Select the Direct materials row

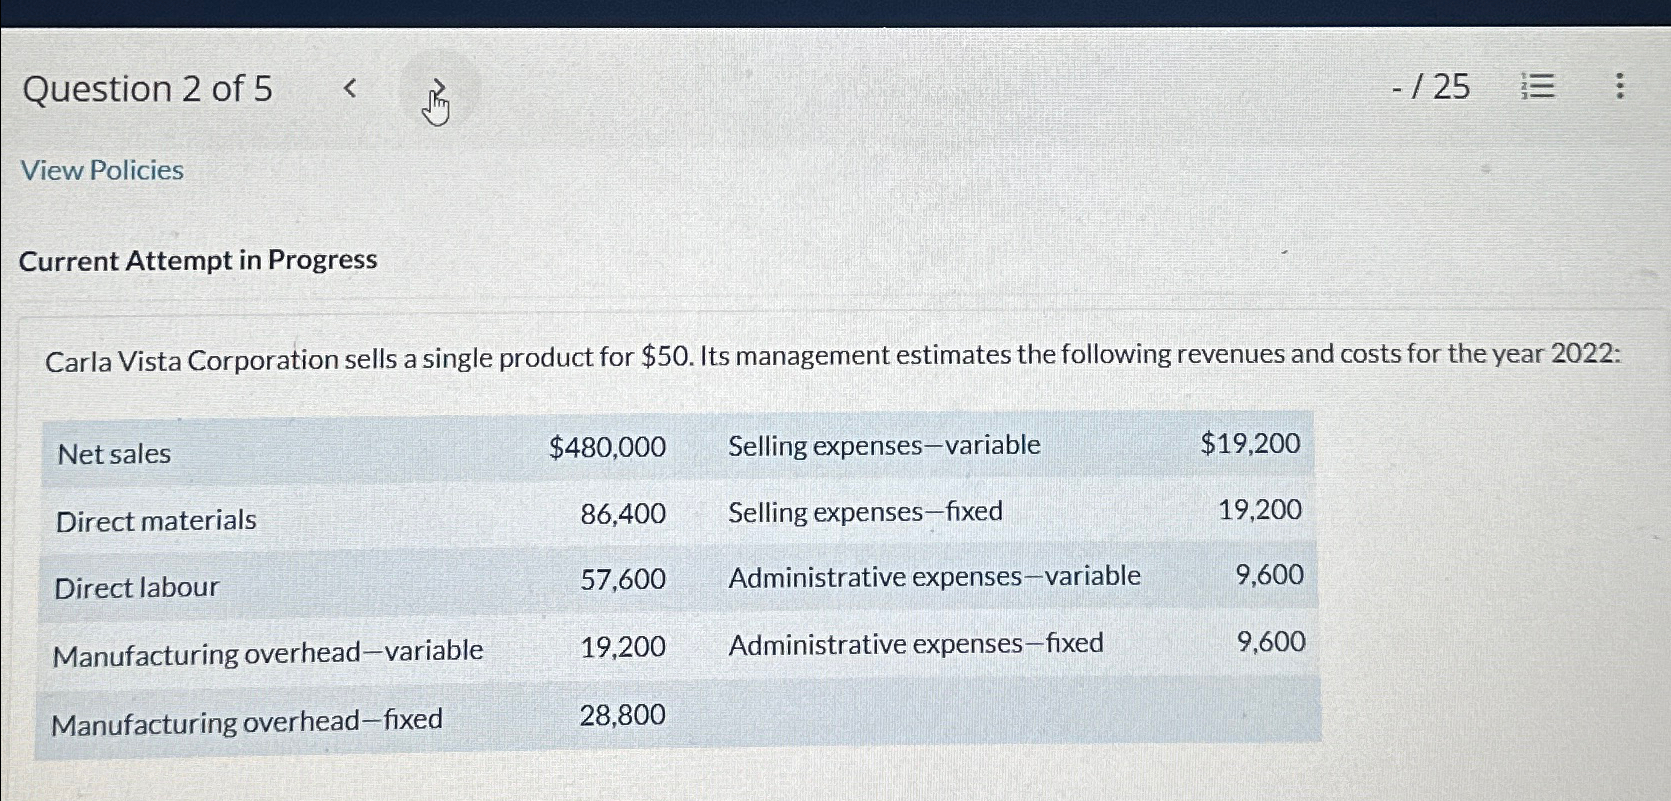[x=154, y=519]
